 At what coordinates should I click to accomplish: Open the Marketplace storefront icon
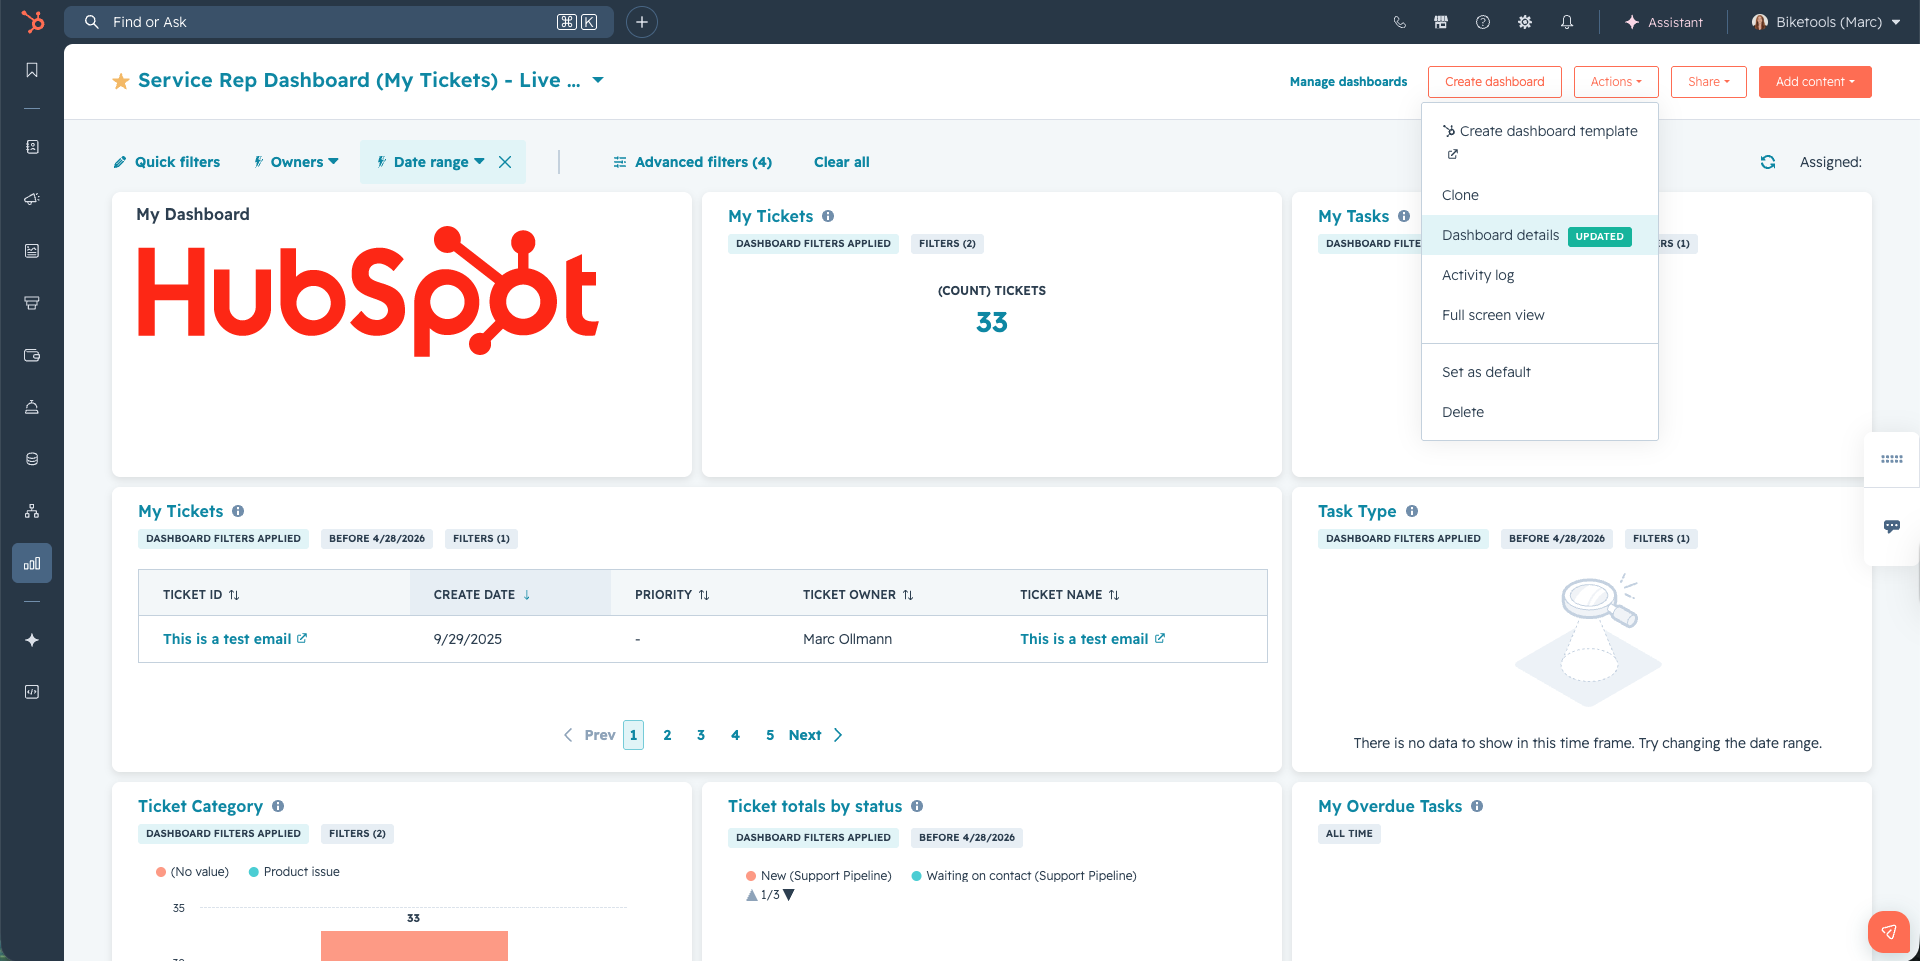pos(1441,22)
